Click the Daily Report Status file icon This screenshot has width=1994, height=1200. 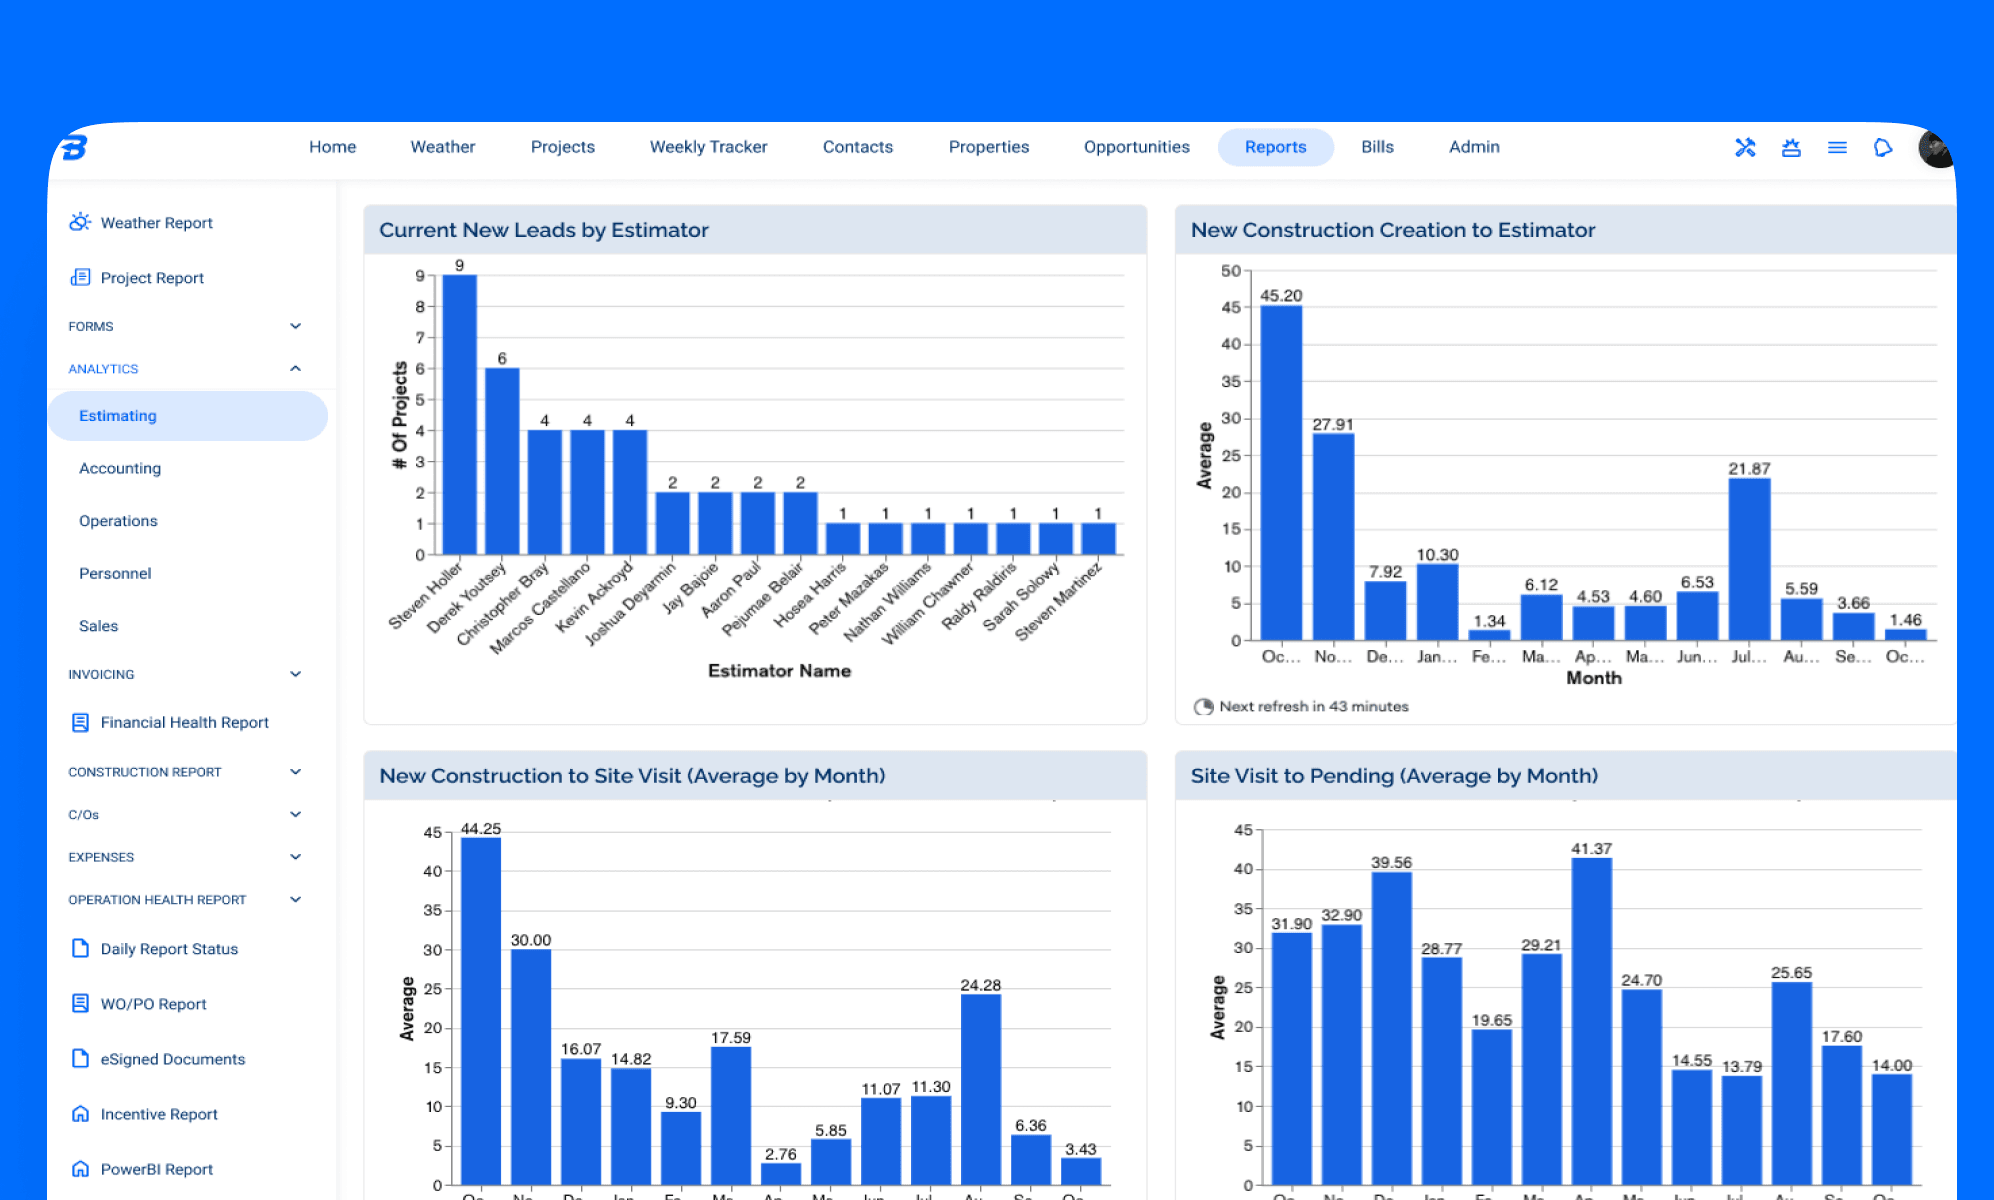80,948
